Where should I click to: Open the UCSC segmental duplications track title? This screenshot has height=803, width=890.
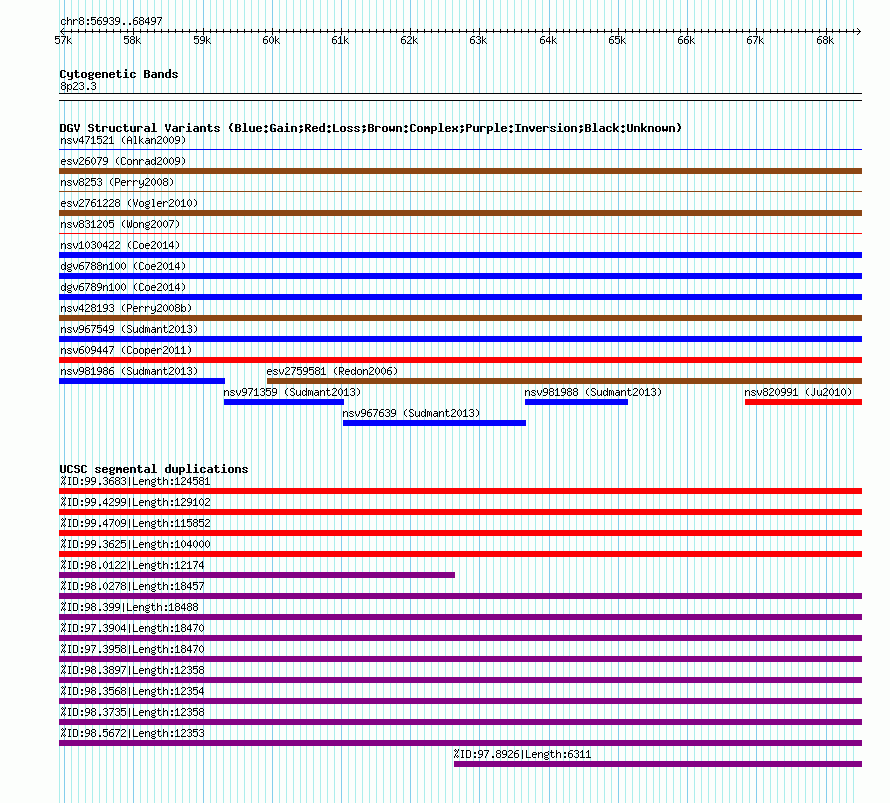[x=154, y=469]
